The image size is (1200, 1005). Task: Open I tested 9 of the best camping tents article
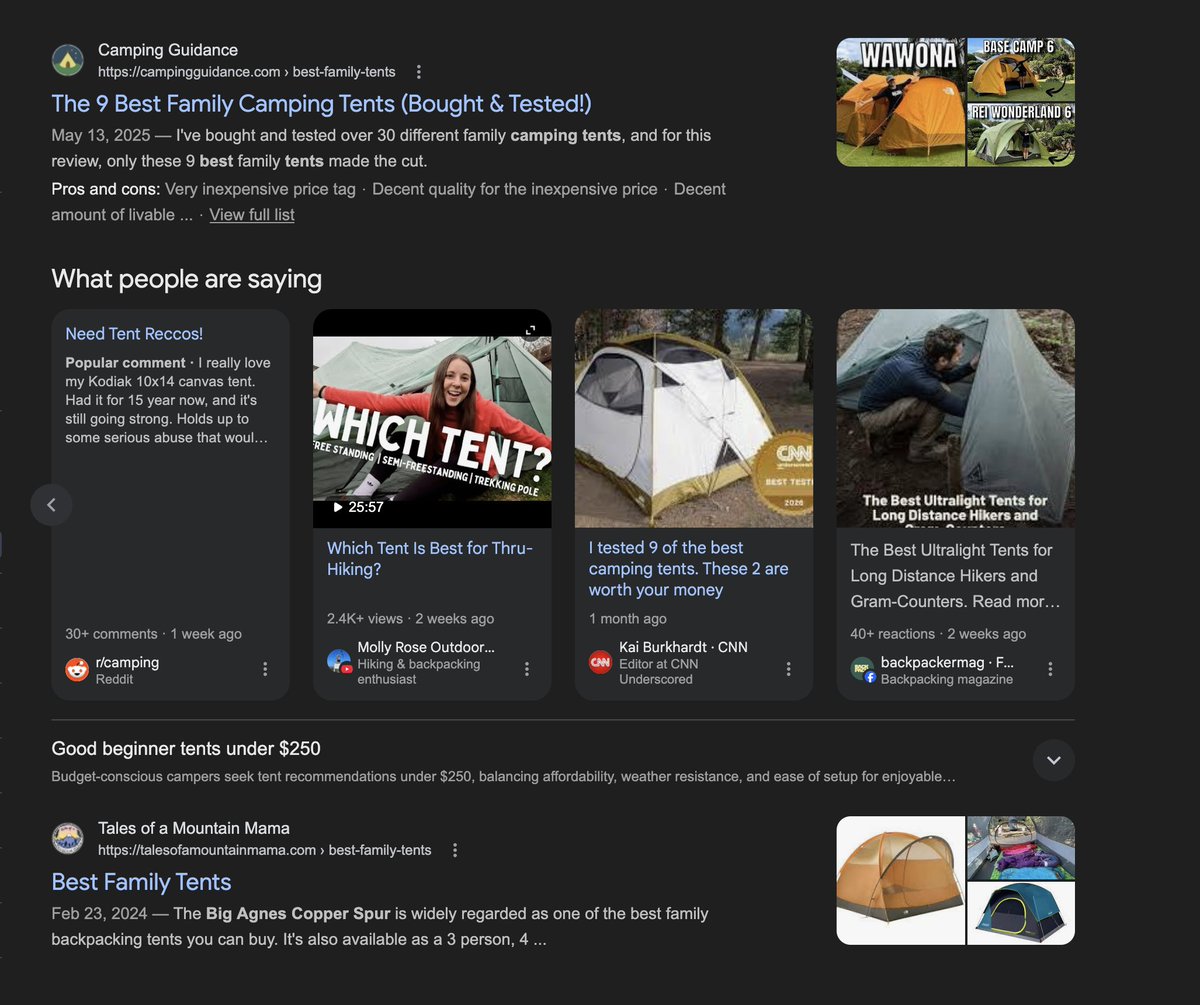point(689,569)
